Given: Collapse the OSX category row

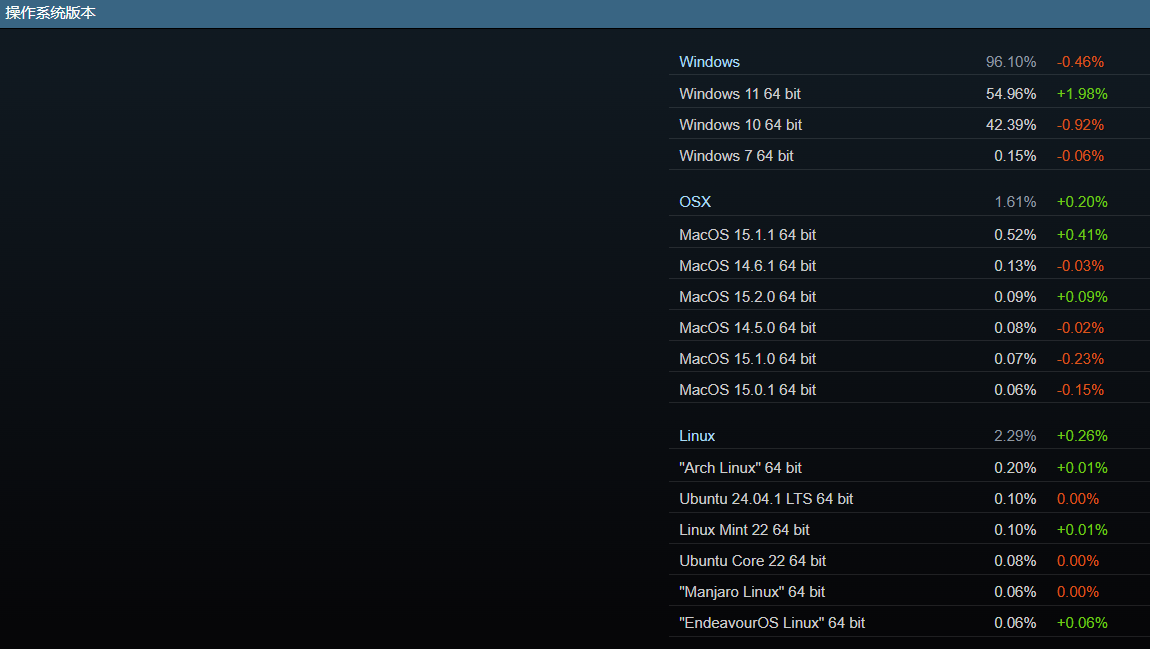Looking at the screenshot, I should [909, 202].
